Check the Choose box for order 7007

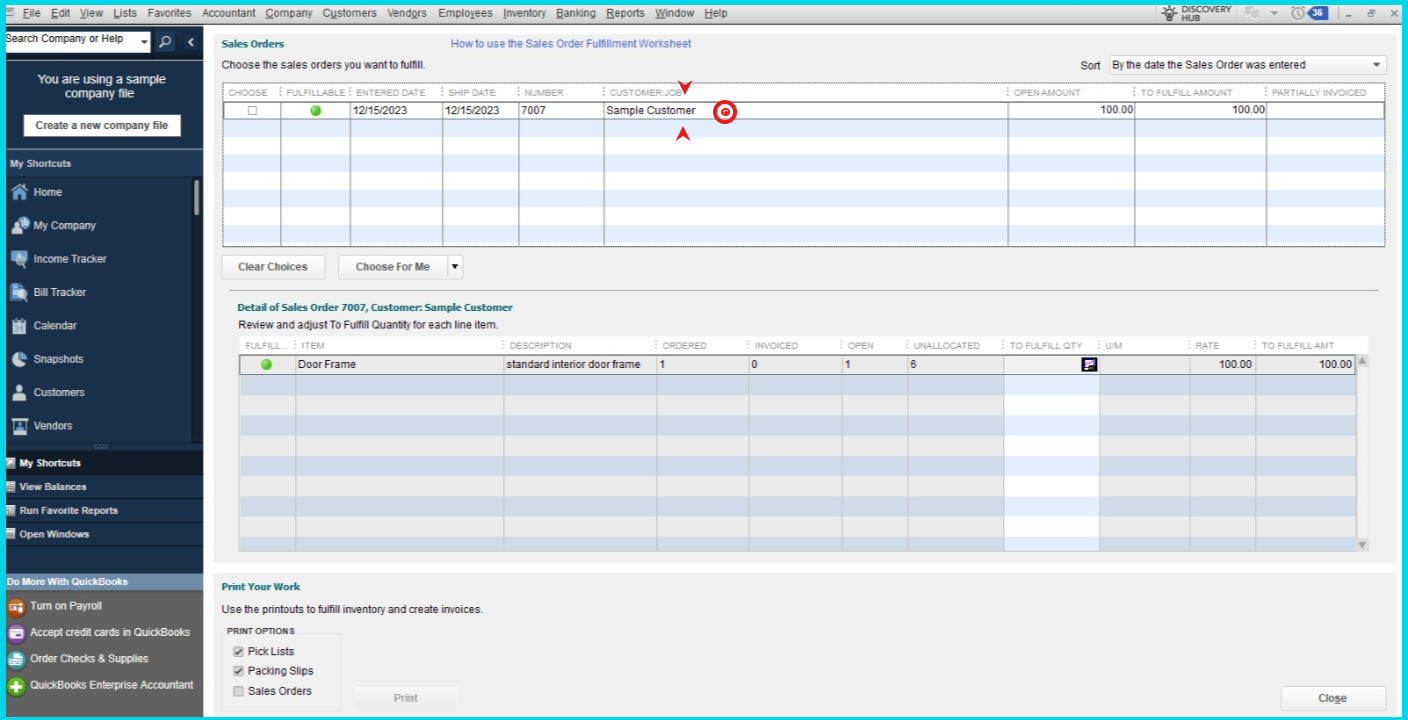pos(252,111)
